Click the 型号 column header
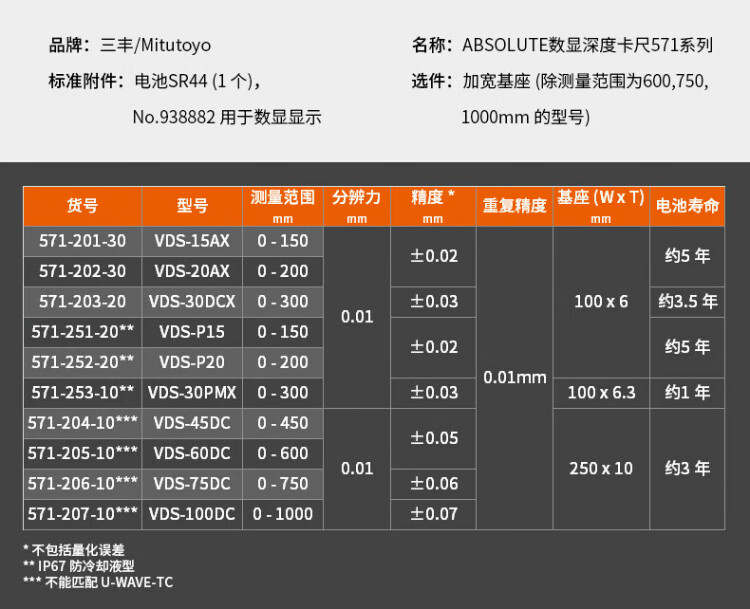The width and height of the screenshot is (750, 609). tap(192, 206)
